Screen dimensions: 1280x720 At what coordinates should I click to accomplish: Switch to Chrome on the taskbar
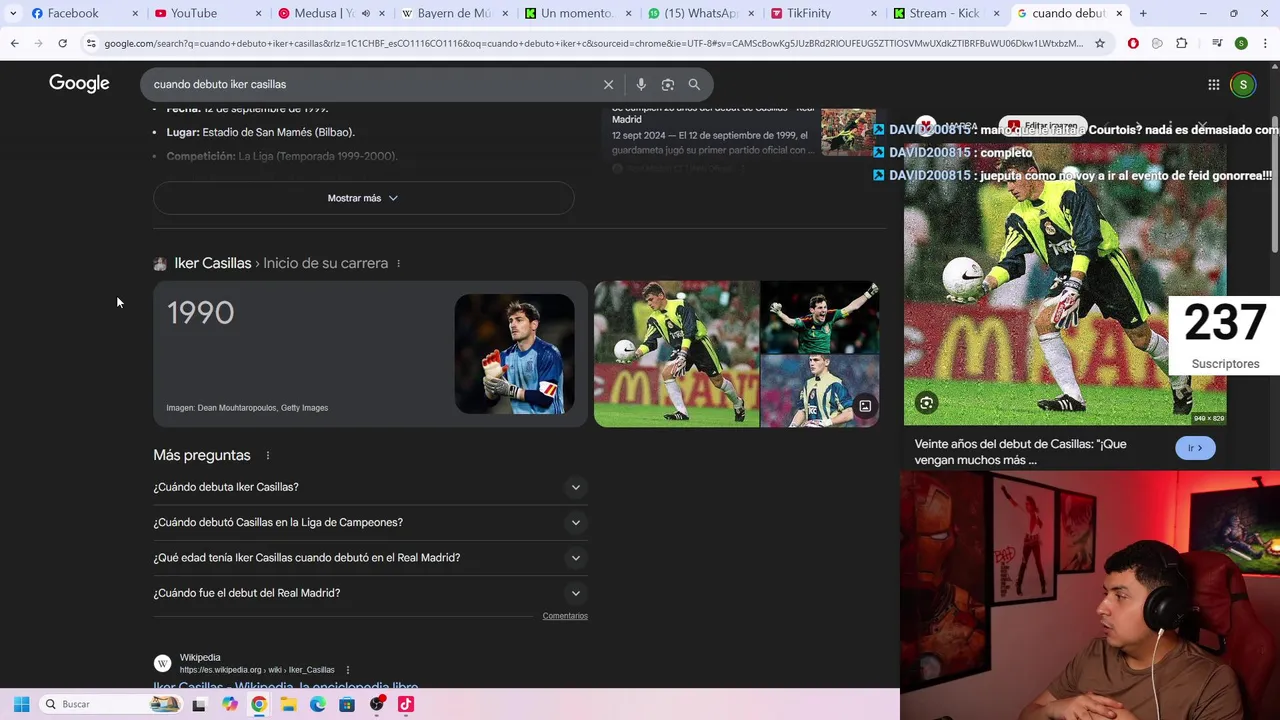click(x=259, y=704)
